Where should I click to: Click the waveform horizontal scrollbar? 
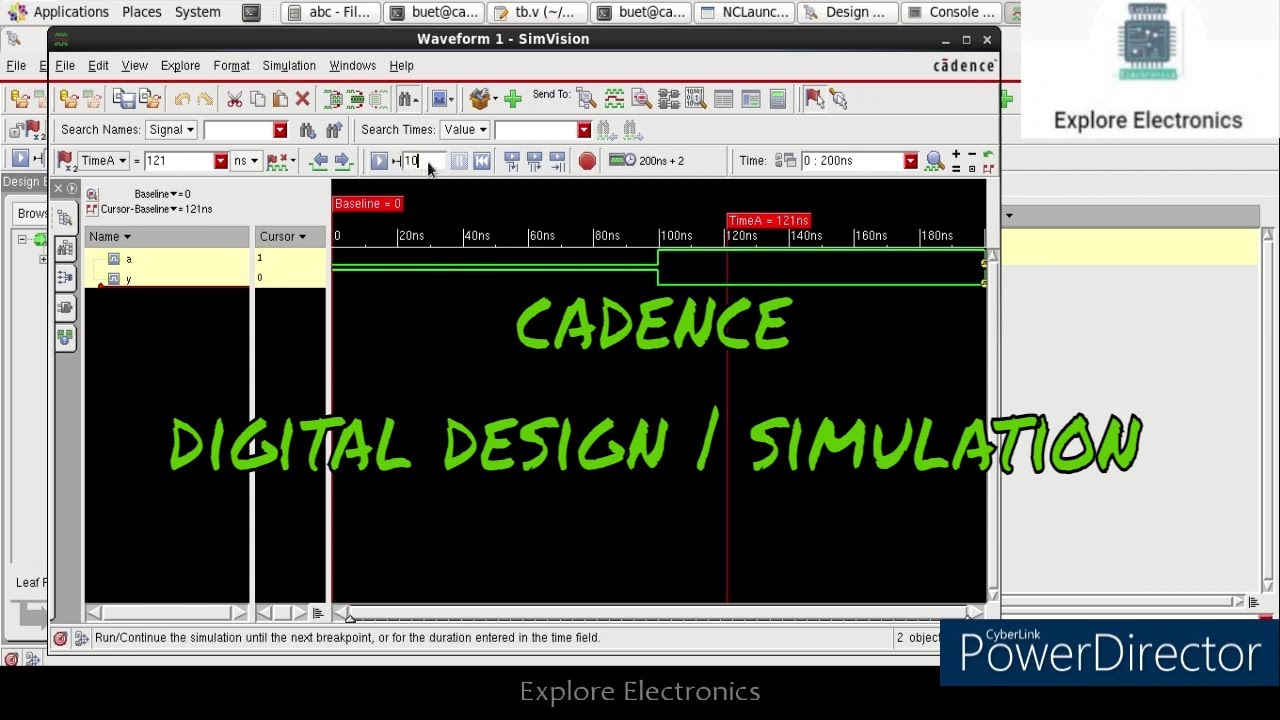tap(661, 612)
